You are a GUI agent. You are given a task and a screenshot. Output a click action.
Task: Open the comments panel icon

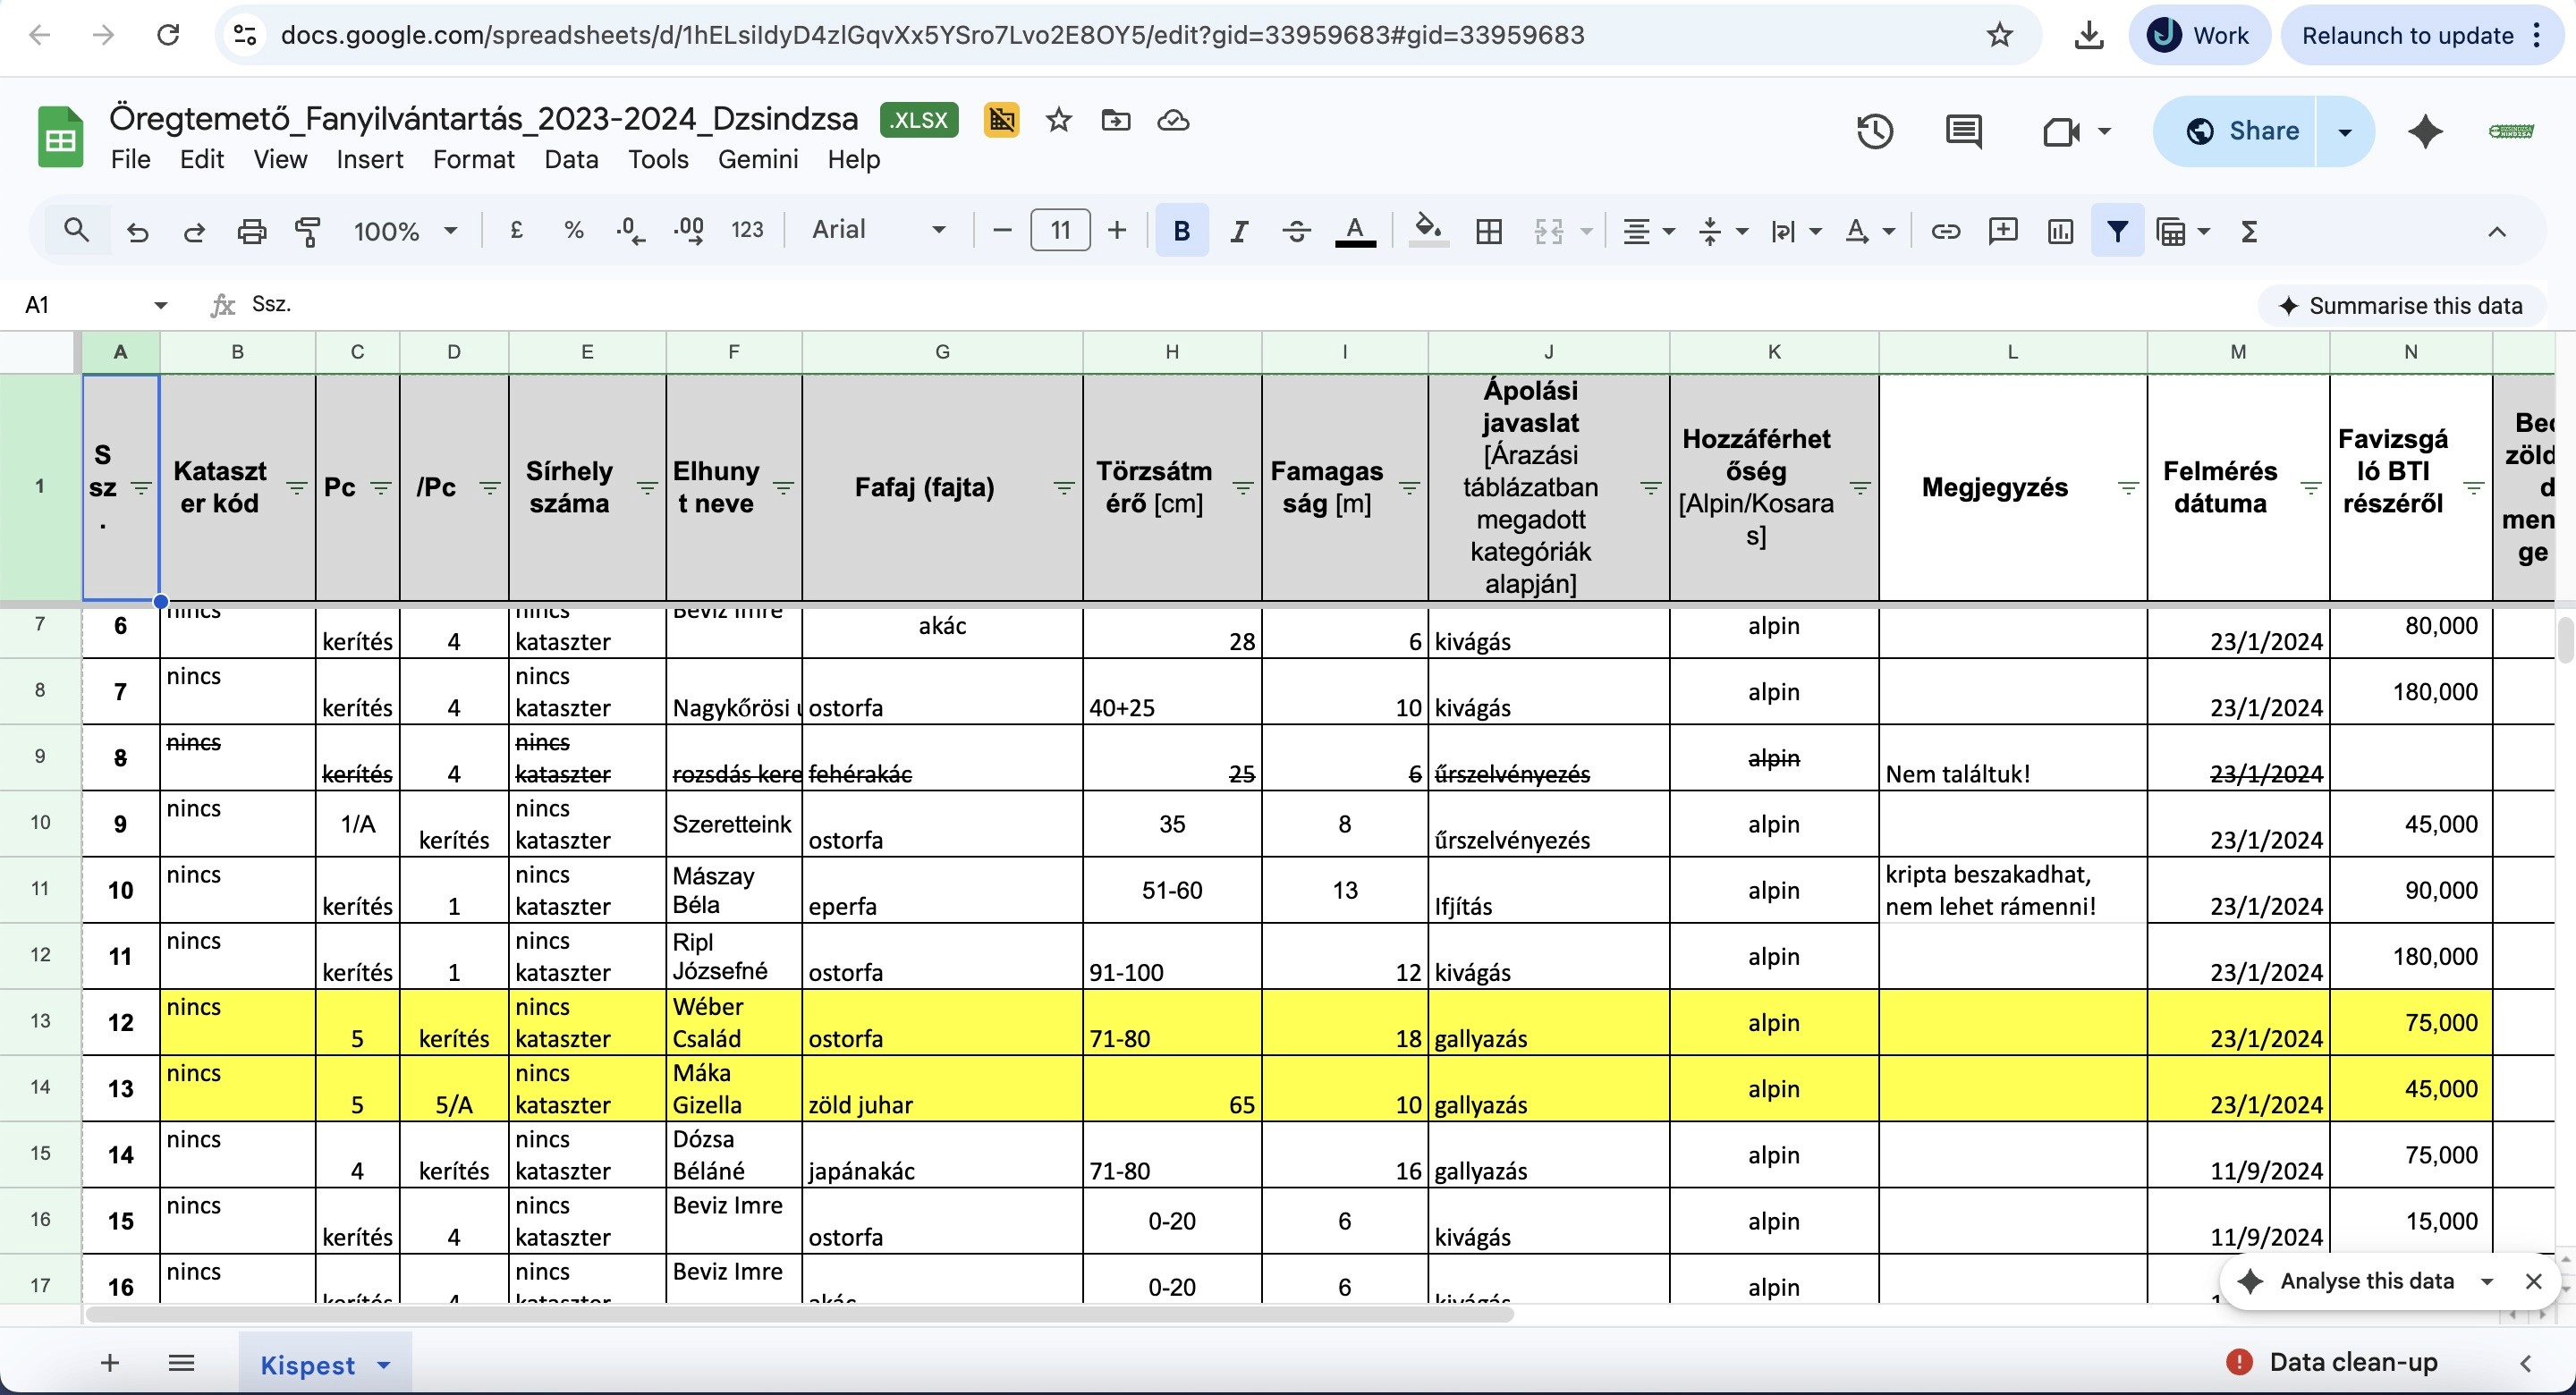click(1963, 131)
